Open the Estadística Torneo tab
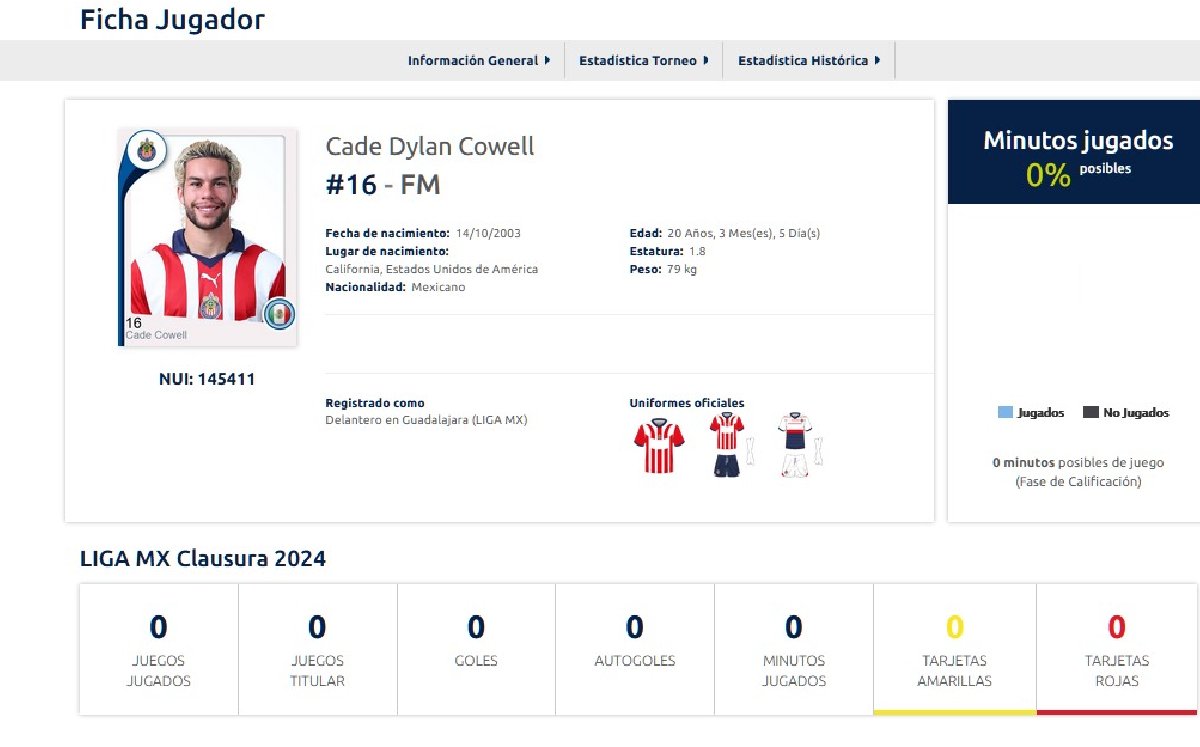1200x747 pixels. pos(643,61)
